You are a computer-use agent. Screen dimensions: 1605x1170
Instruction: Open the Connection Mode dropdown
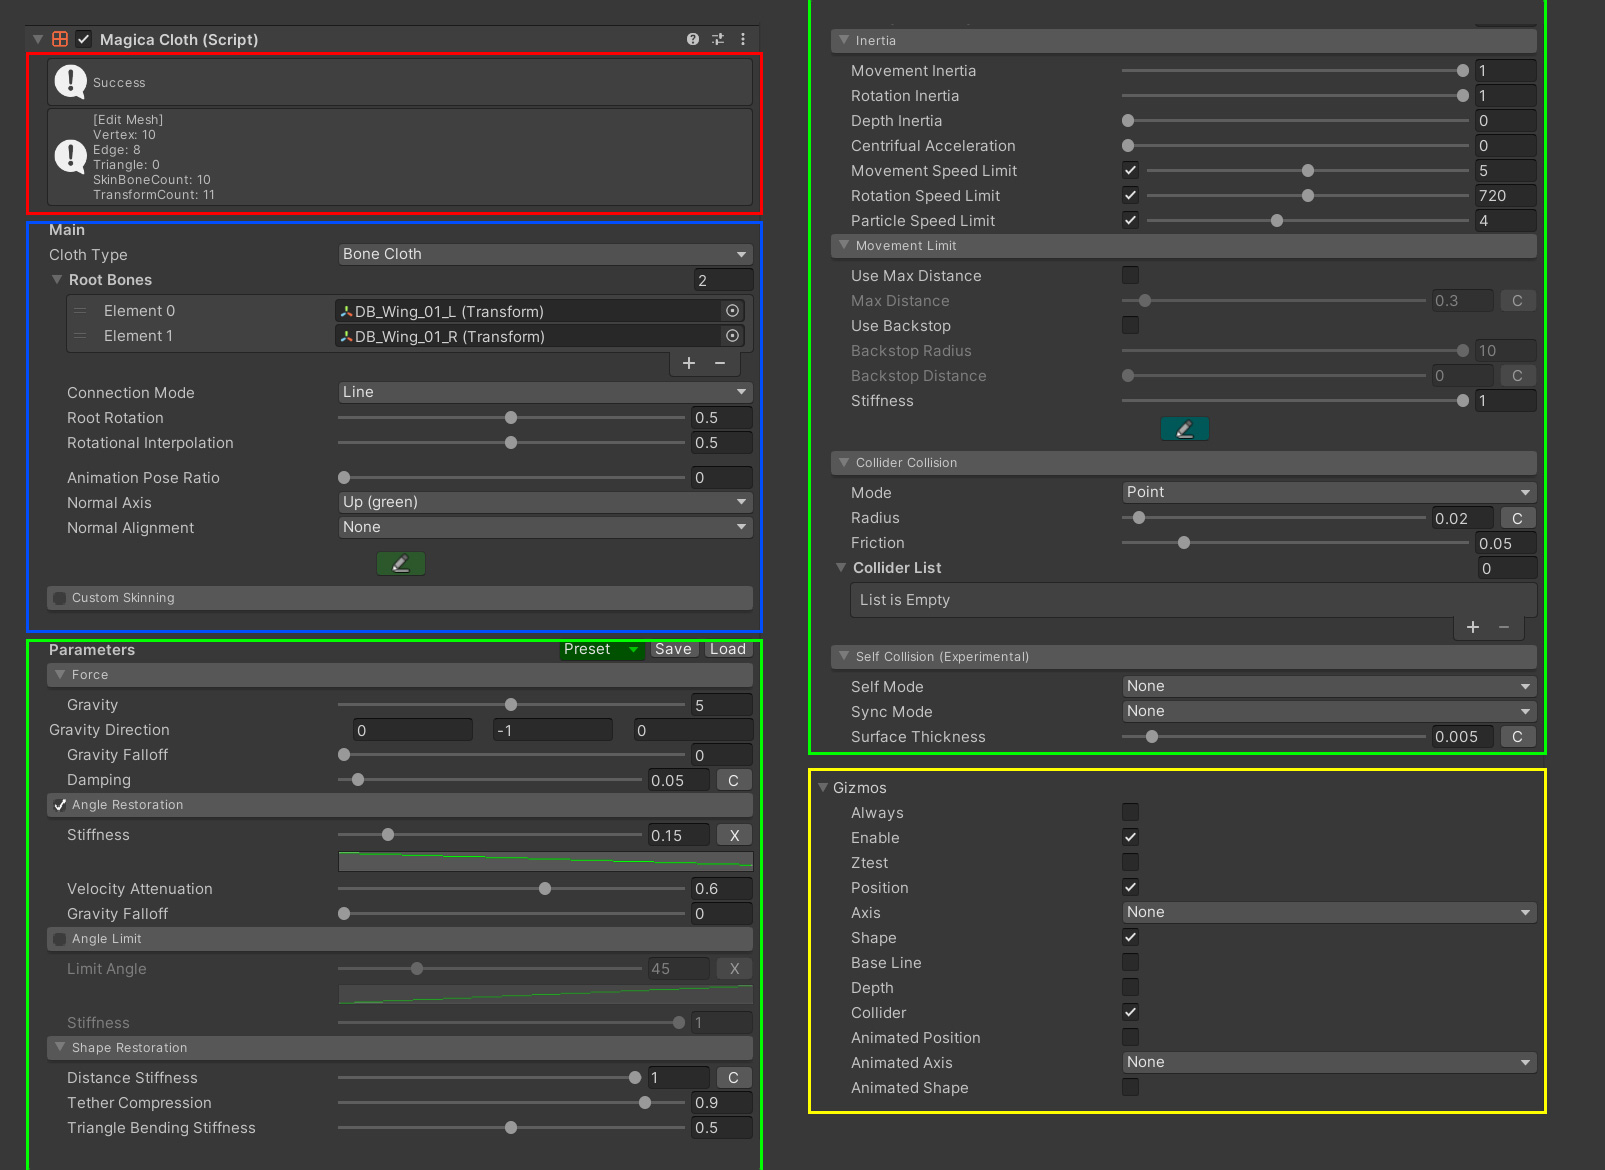[x=545, y=392]
